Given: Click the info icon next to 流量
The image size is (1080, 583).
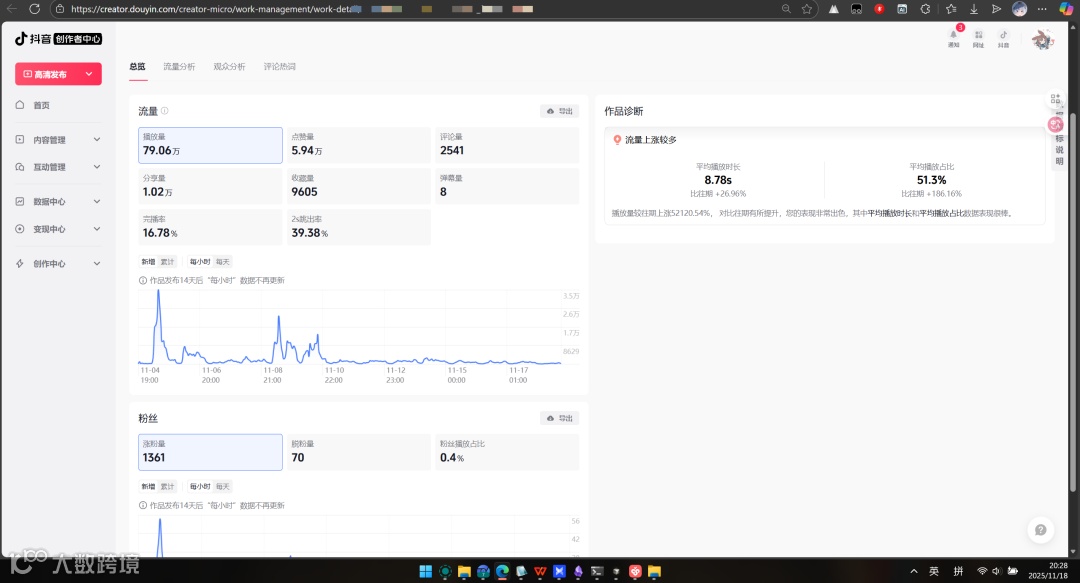Looking at the screenshot, I should pos(165,111).
